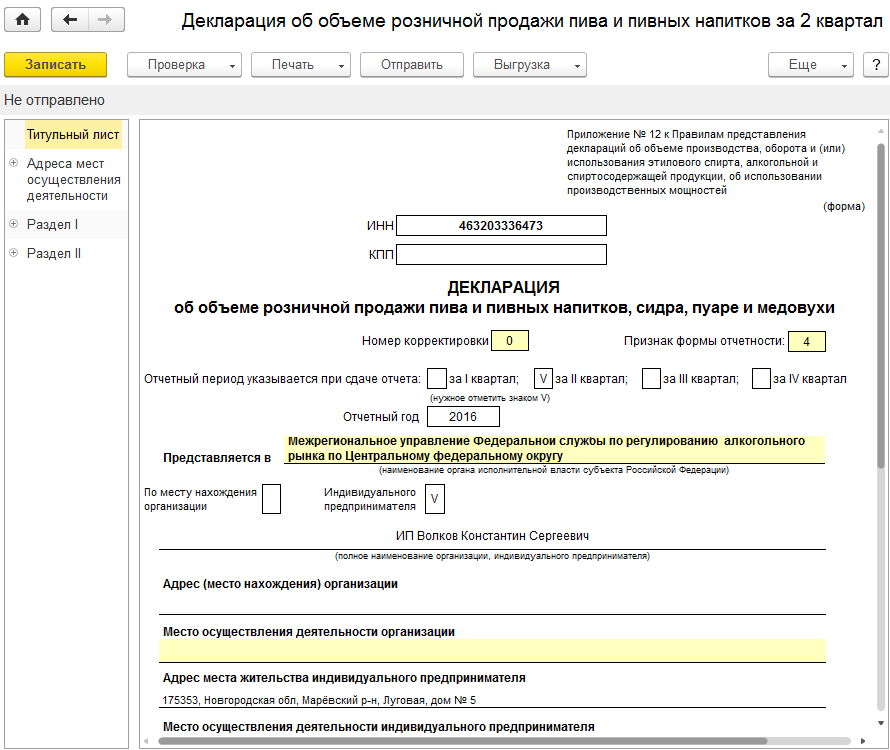The height and width of the screenshot is (750, 890).
Task: Check the за IV квартал box
Action: [x=761, y=379]
